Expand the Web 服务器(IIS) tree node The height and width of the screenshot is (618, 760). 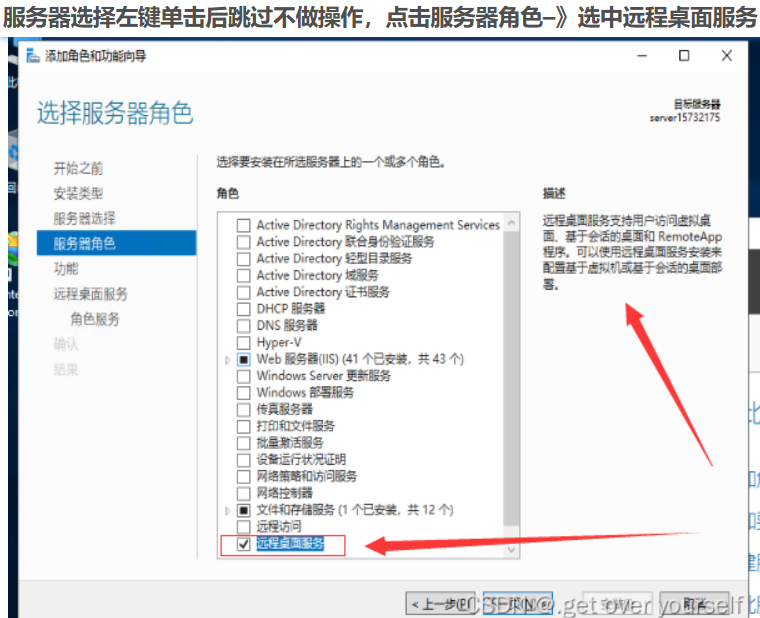click(228, 359)
